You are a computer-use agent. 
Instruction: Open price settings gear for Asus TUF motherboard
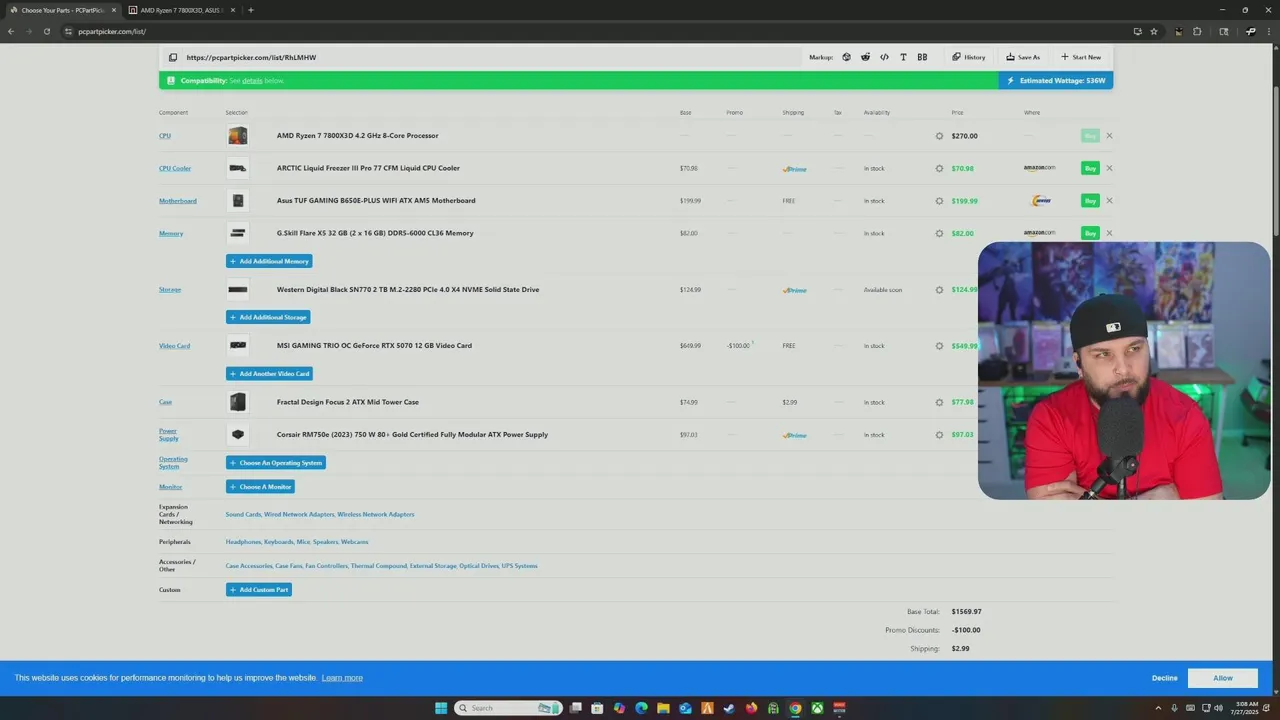[939, 201]
